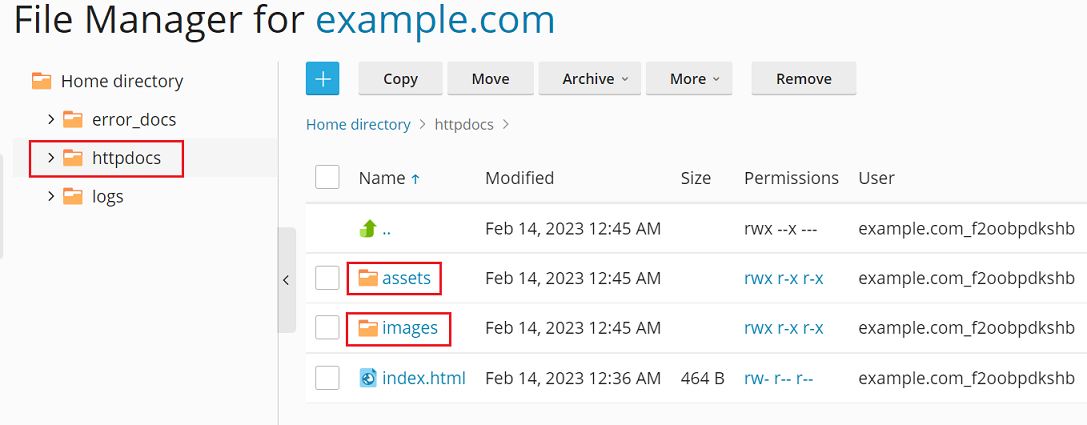The image size is (1087, 425).
Task: Check the box next to assets
Action: pos(327,279)
